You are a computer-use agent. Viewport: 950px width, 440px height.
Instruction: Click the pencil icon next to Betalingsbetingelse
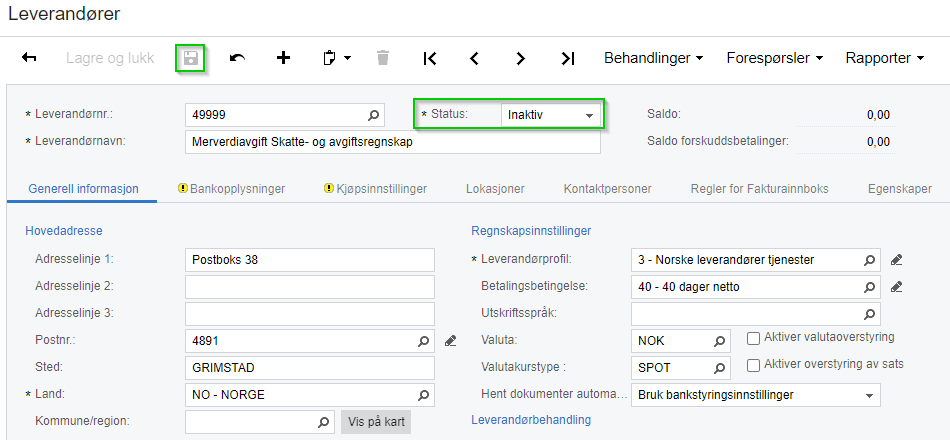[x=897, y=287]
